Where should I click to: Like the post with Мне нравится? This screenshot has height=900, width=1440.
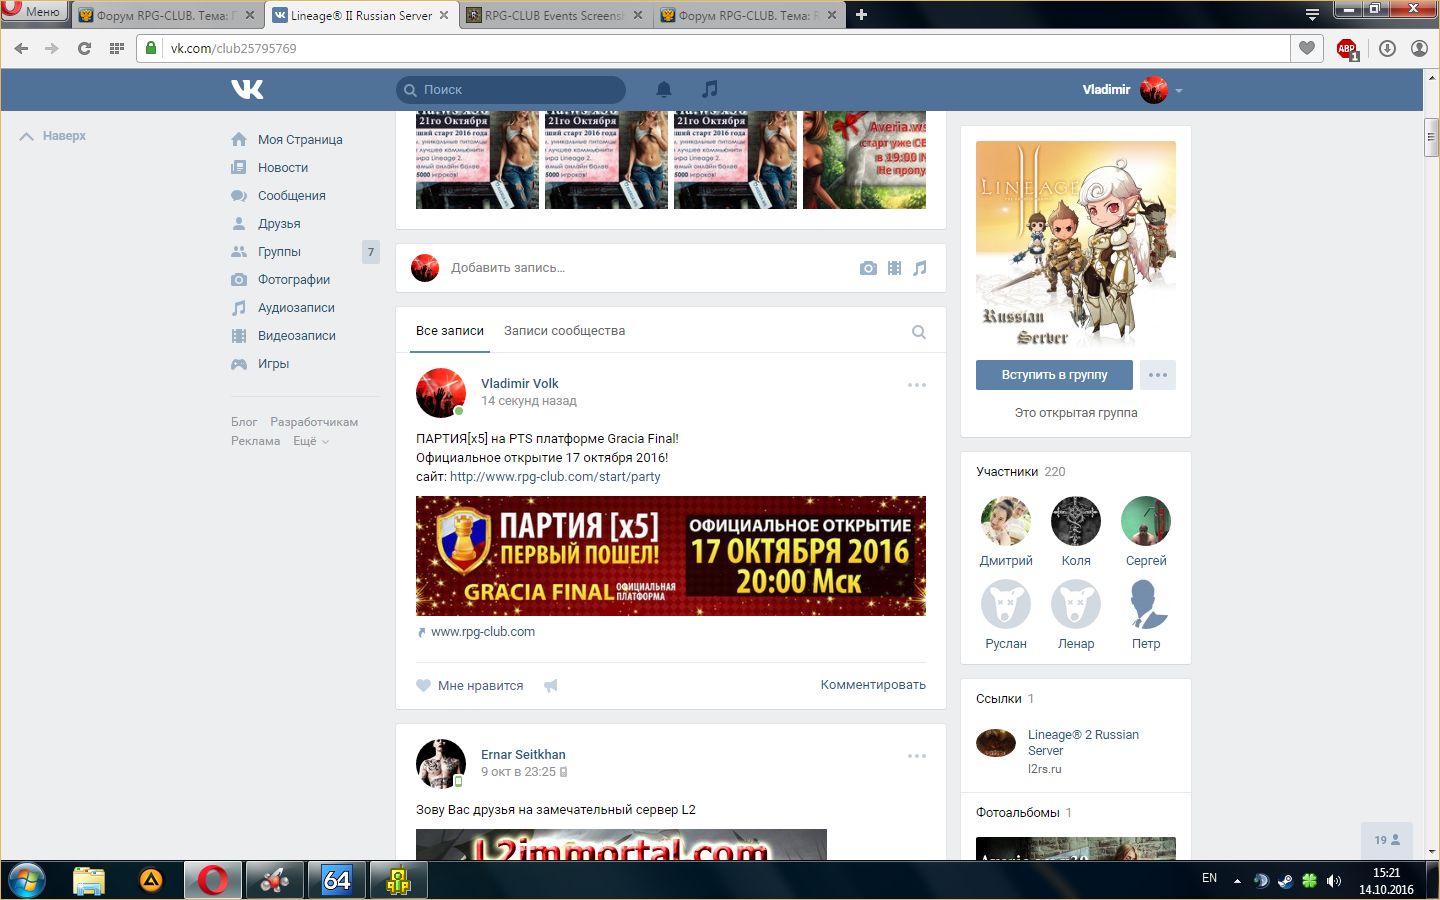(470, 686)
